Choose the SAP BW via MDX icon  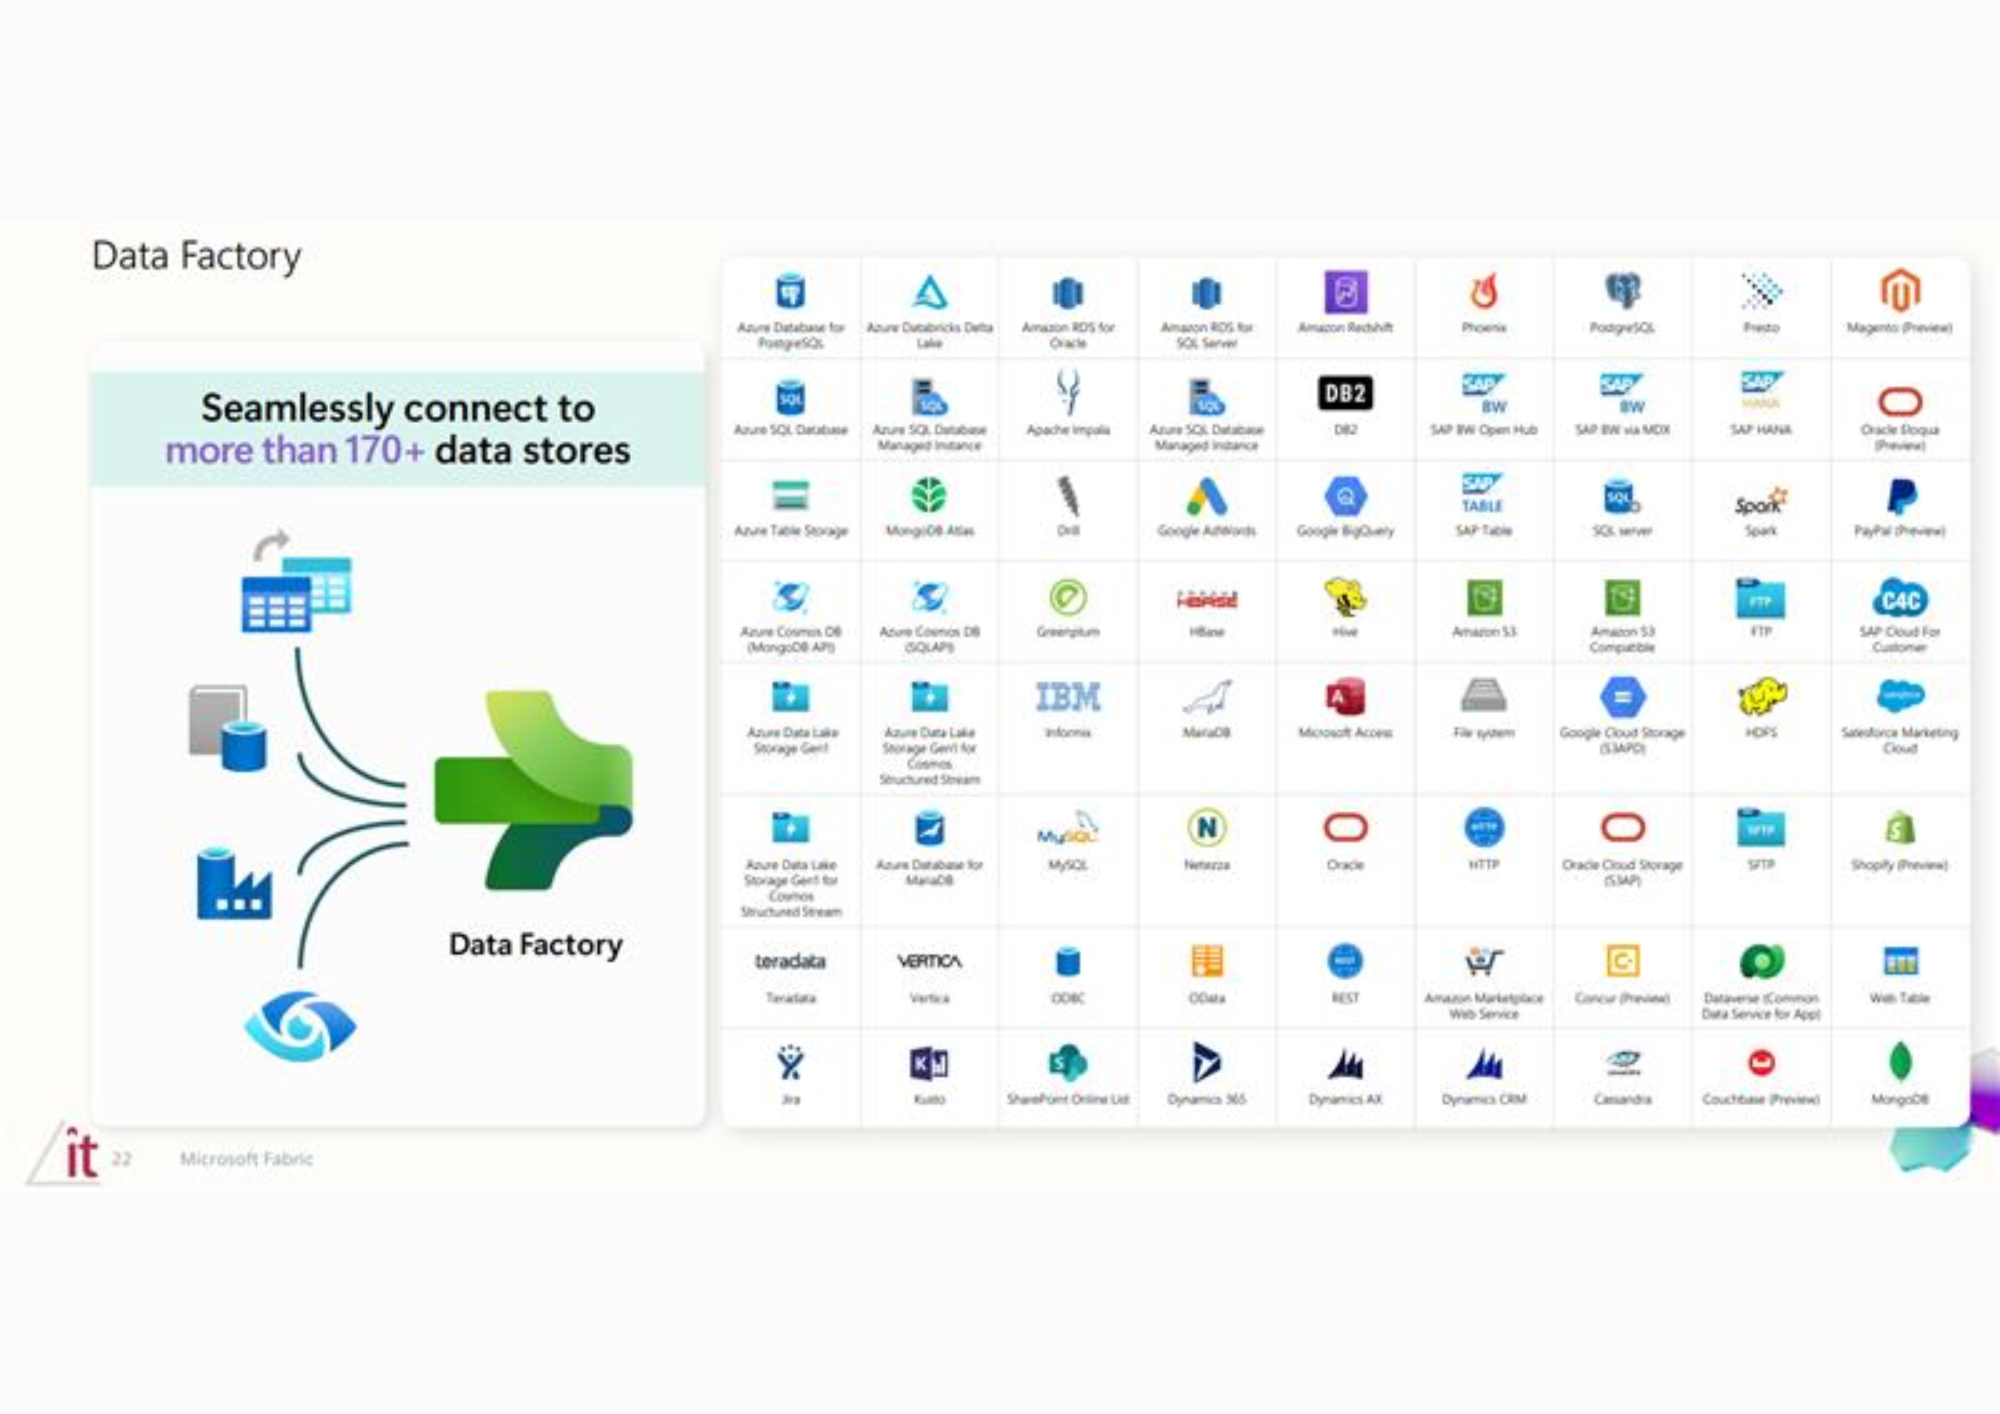[x=1622, y=394]
